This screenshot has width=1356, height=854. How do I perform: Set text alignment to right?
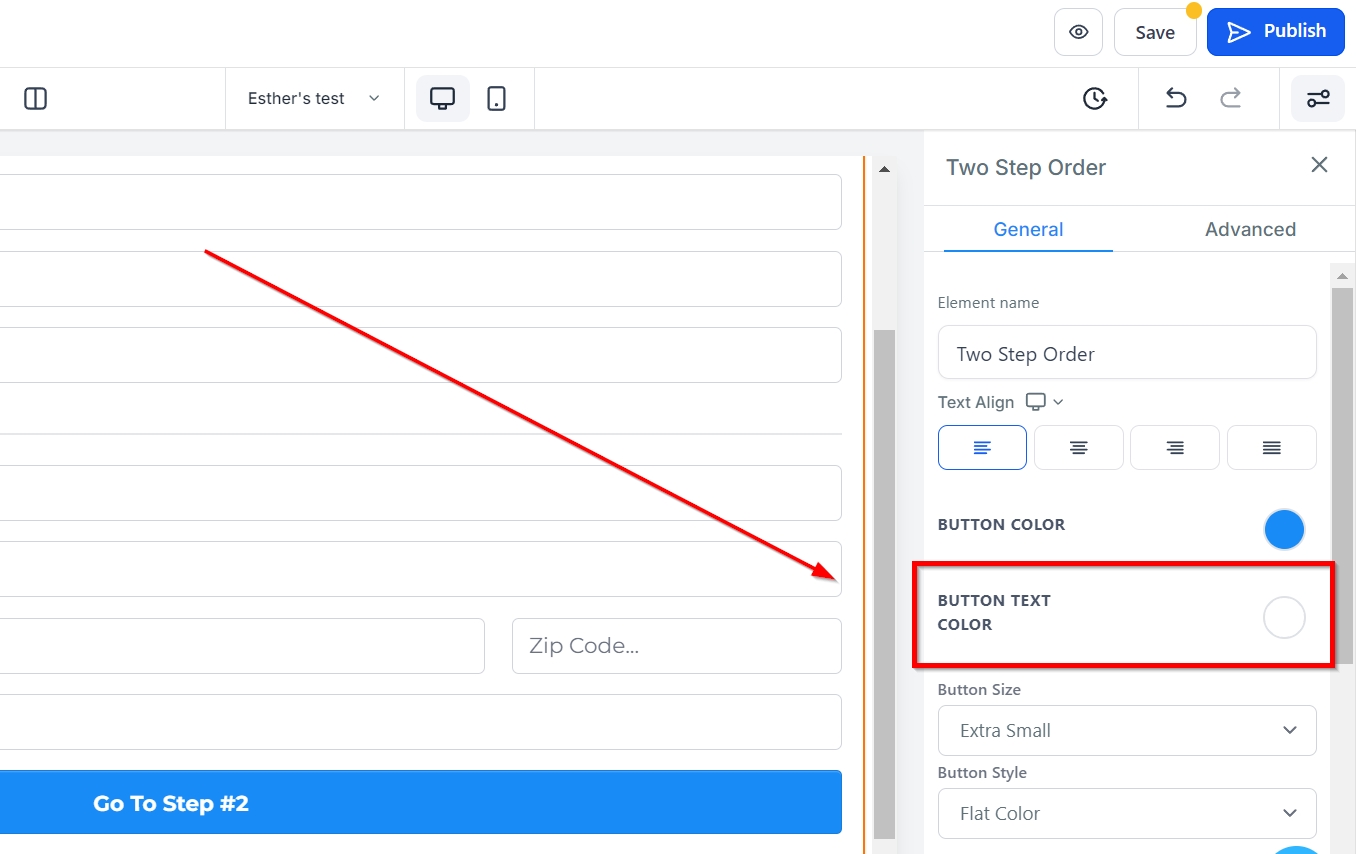tap(1174, 448)
